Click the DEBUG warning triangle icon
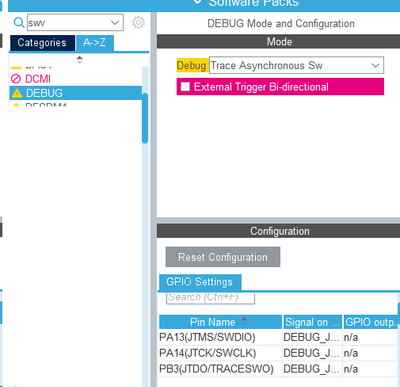400x387 pixels. click(17, 93)
